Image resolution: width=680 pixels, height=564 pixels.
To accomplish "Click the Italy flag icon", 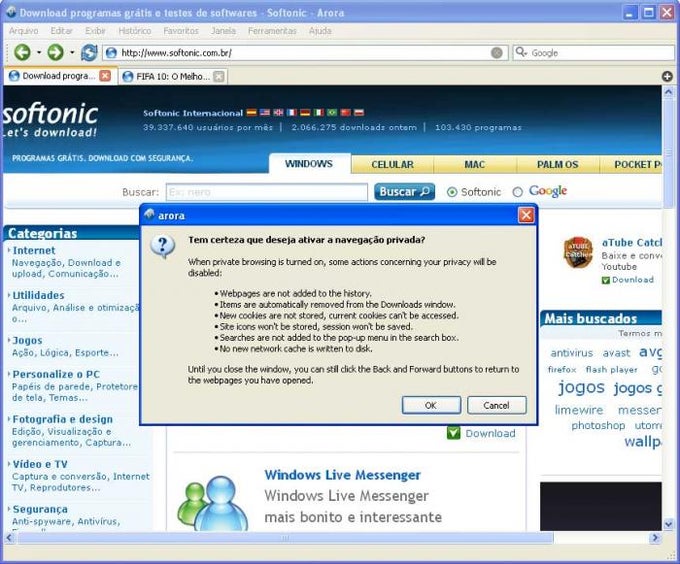I will click(x=319, y=113).
